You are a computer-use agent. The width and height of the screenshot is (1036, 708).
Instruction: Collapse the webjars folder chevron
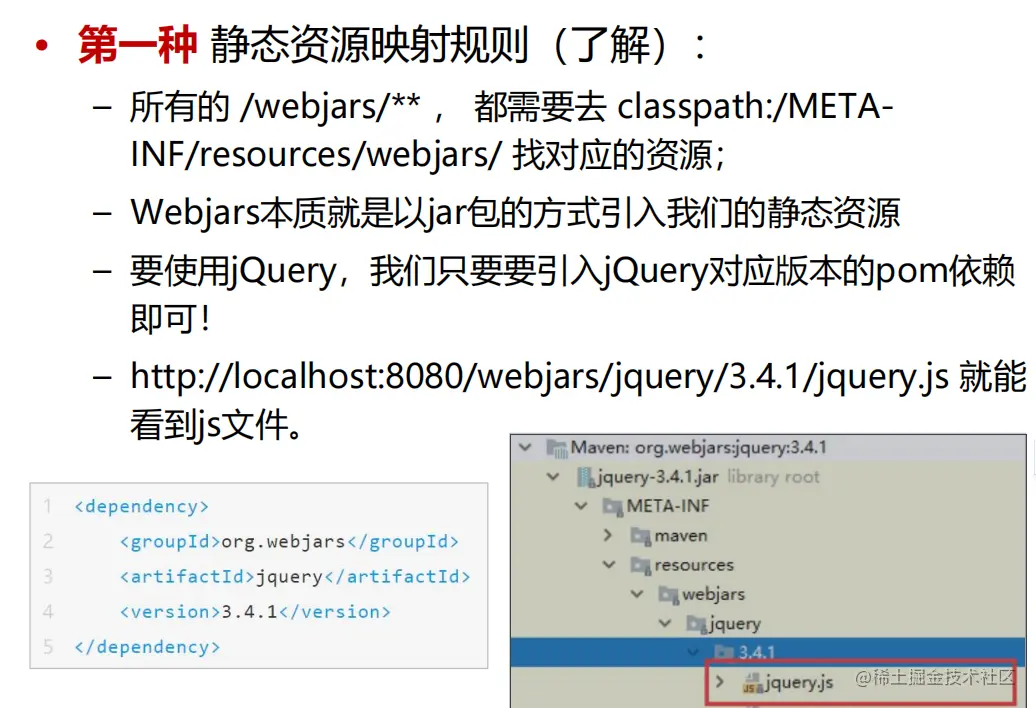(x=637, y=594)
